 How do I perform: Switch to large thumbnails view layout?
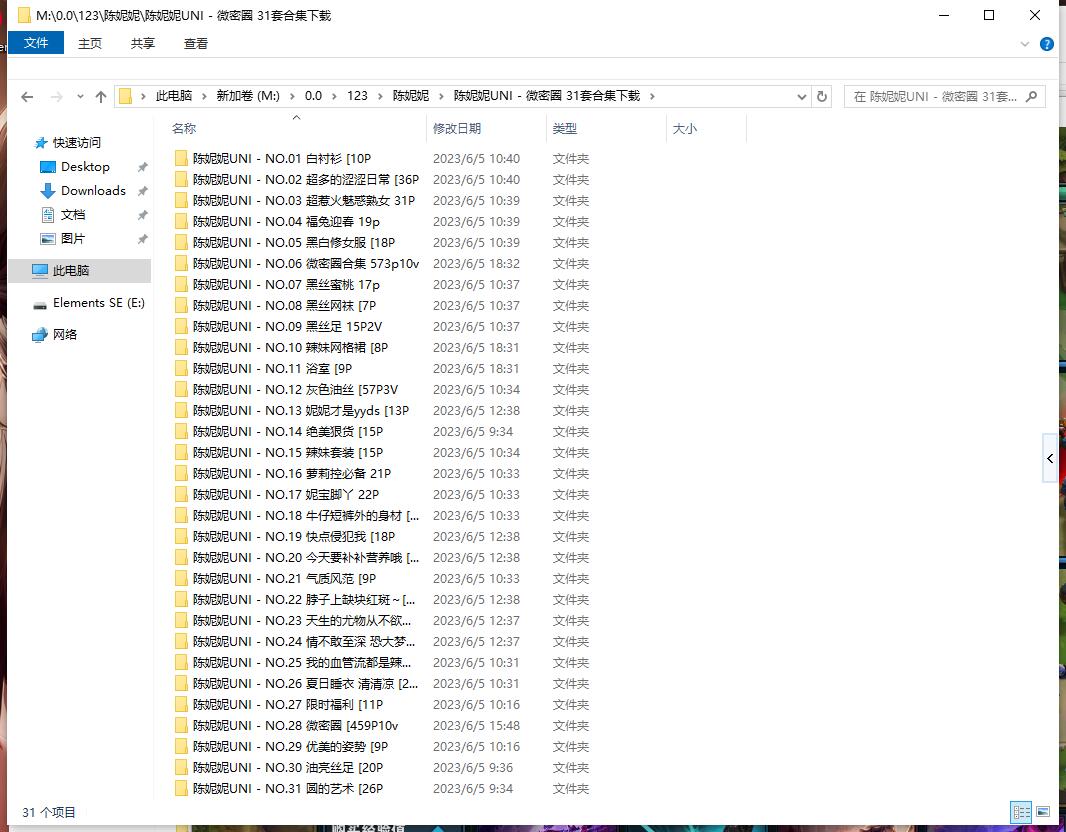[x=1044, y=812]
